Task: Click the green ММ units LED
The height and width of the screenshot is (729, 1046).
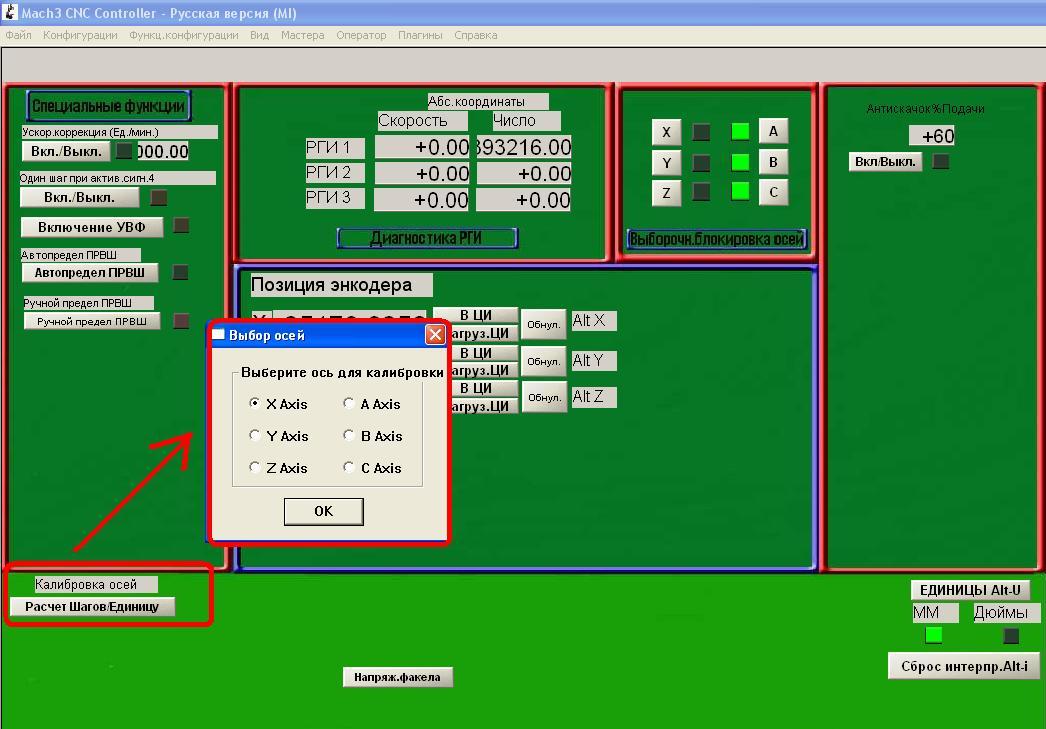Action: point(934,634)
